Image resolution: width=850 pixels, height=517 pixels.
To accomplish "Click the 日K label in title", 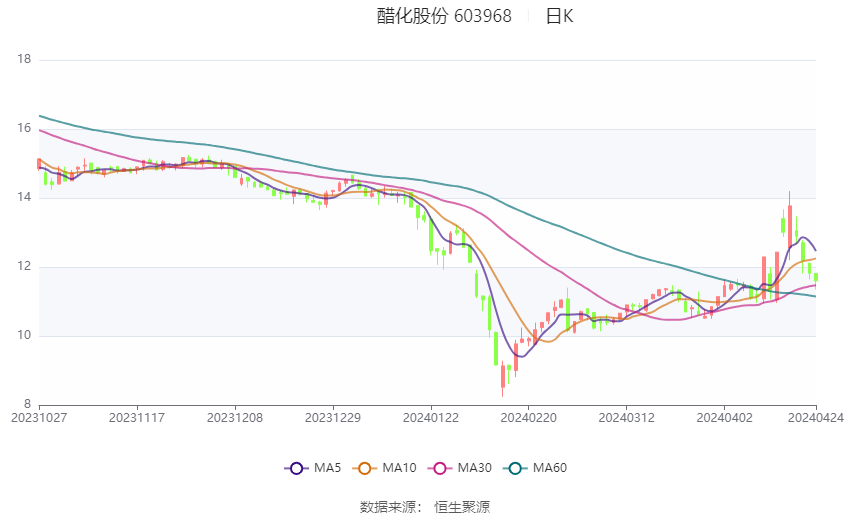I will coord(559,16).
